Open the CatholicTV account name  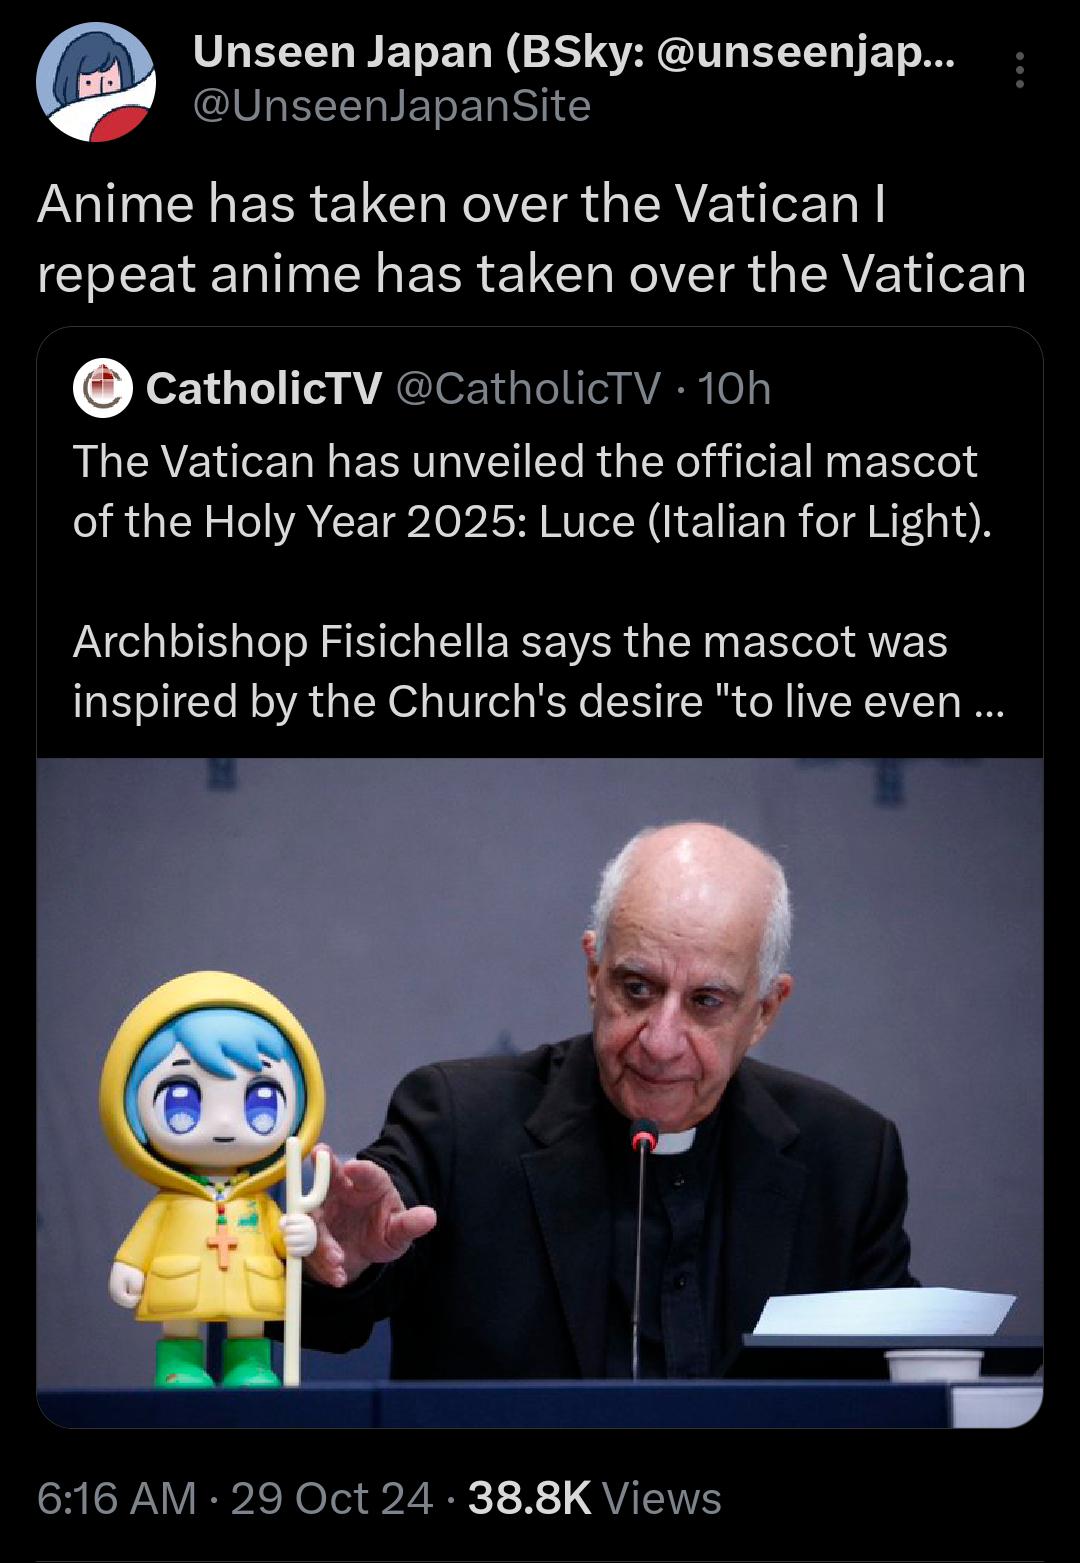[x=264, y=388]
